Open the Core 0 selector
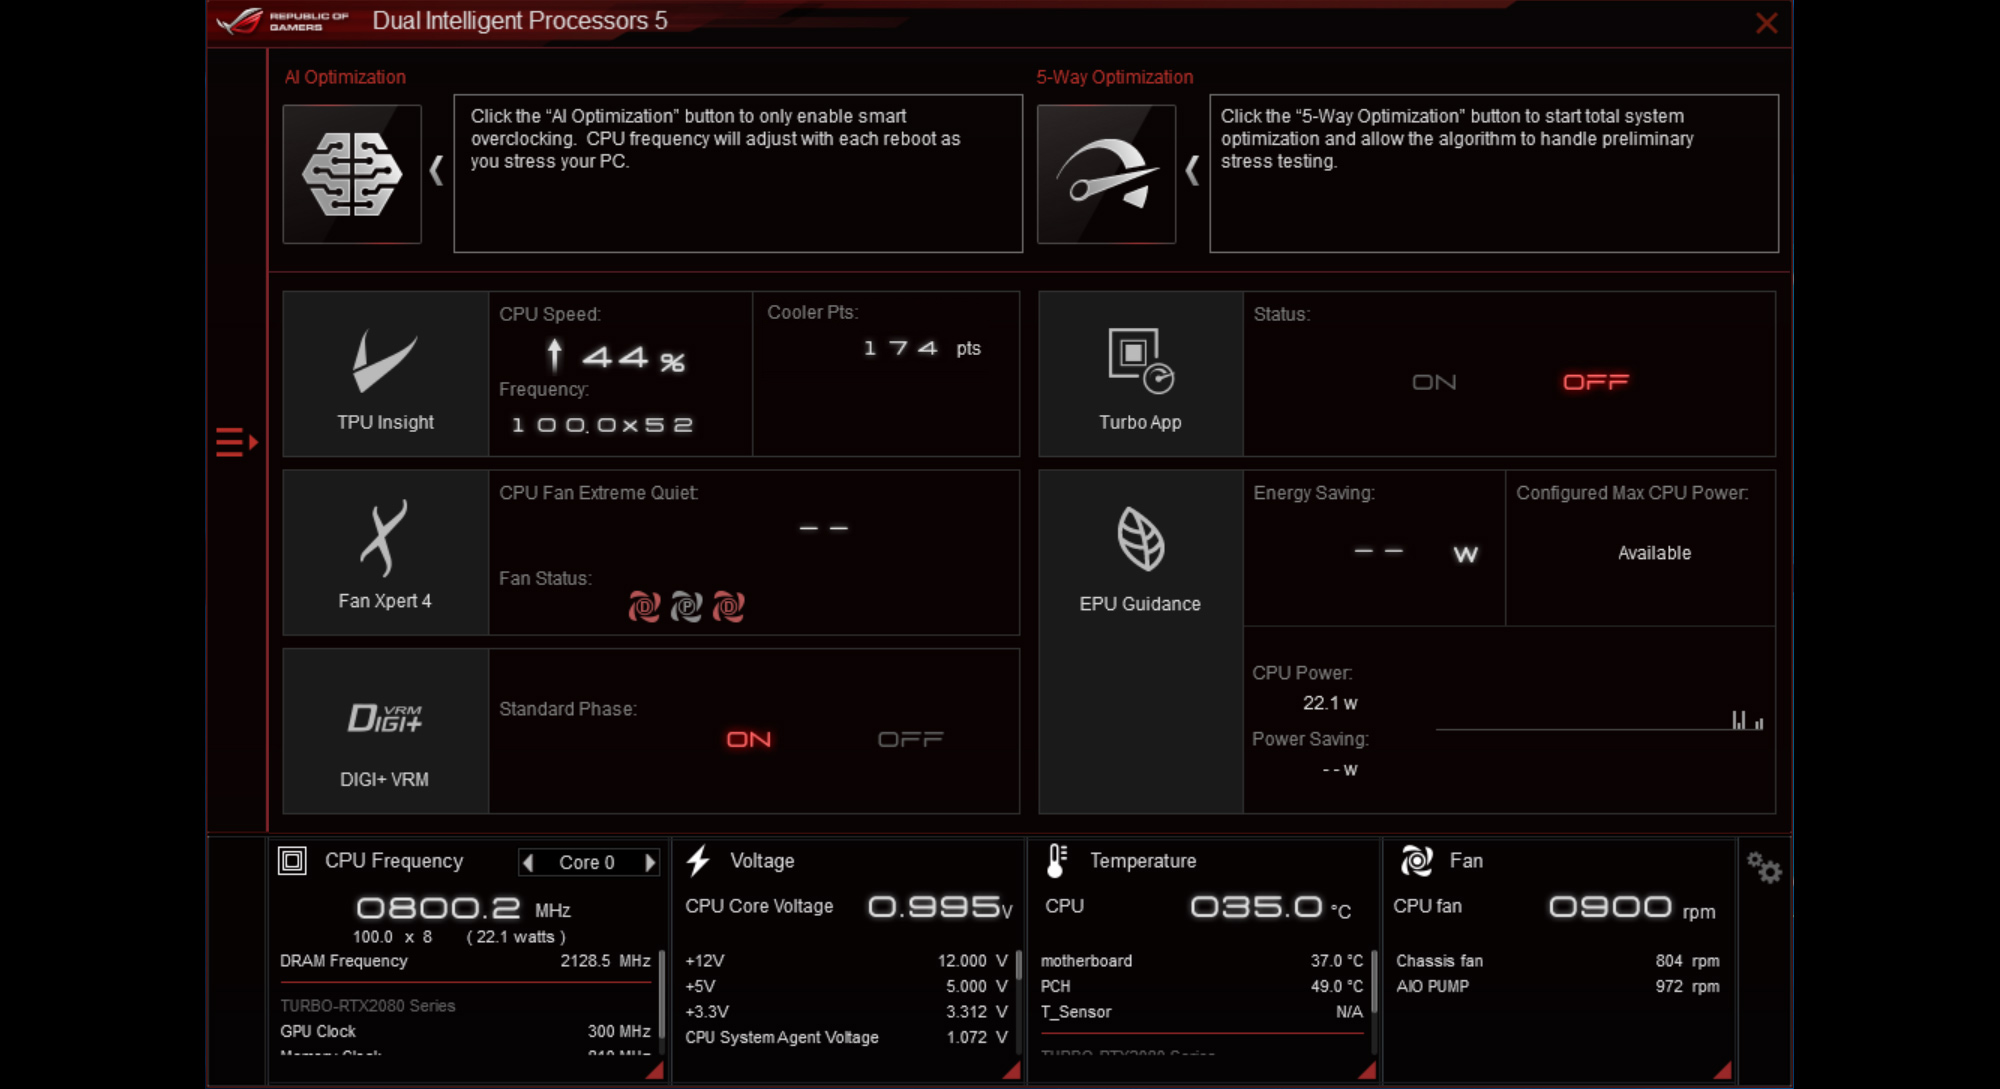The image size is (2000, 1089). click(x=587, y=862)
